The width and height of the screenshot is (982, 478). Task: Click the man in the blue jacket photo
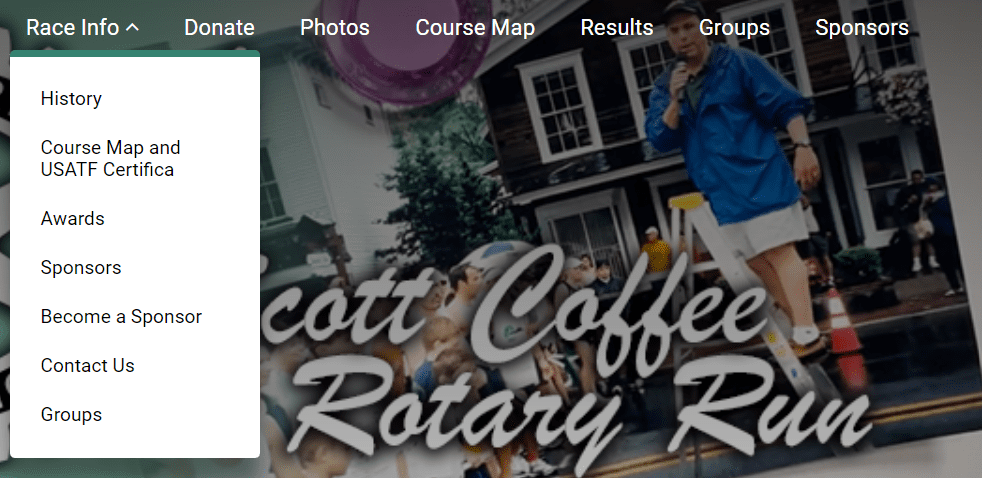[x=733, y=157]
